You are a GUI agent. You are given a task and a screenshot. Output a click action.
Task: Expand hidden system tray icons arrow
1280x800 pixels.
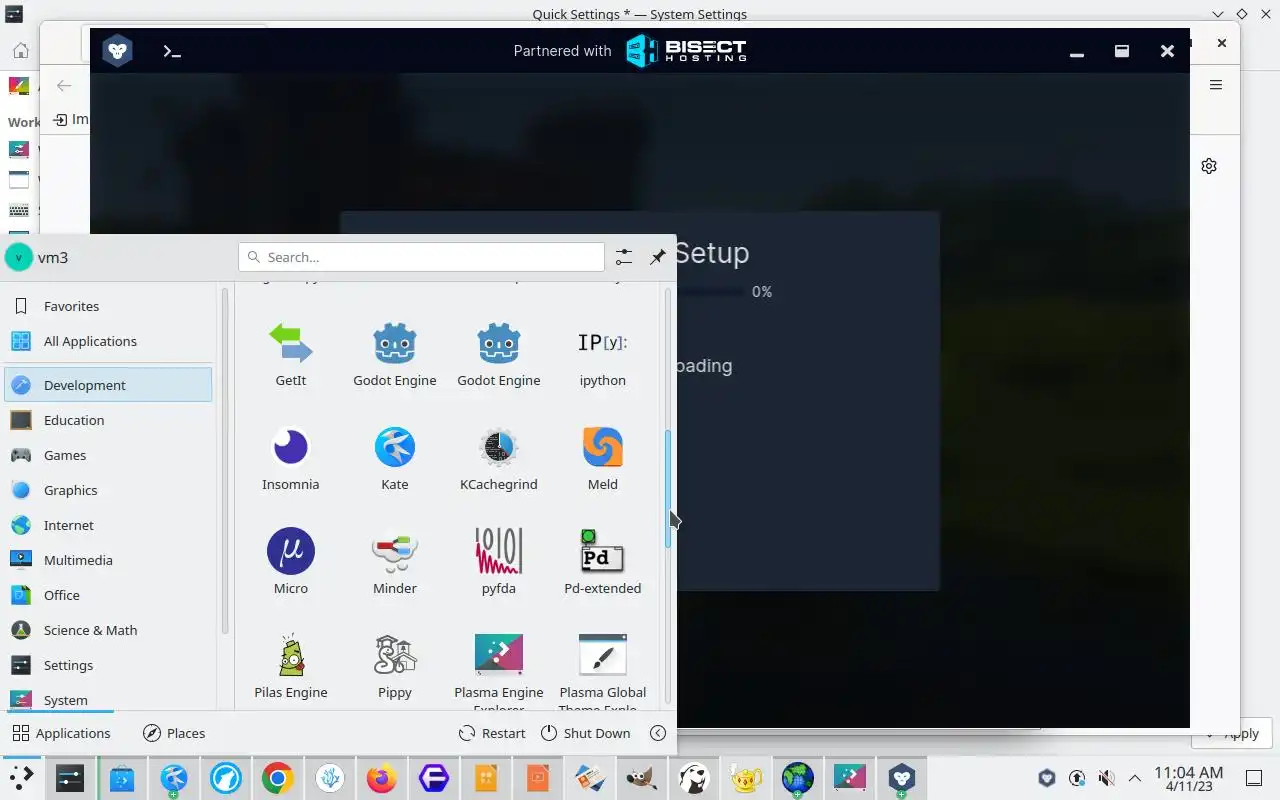[x=1135, y=778]
